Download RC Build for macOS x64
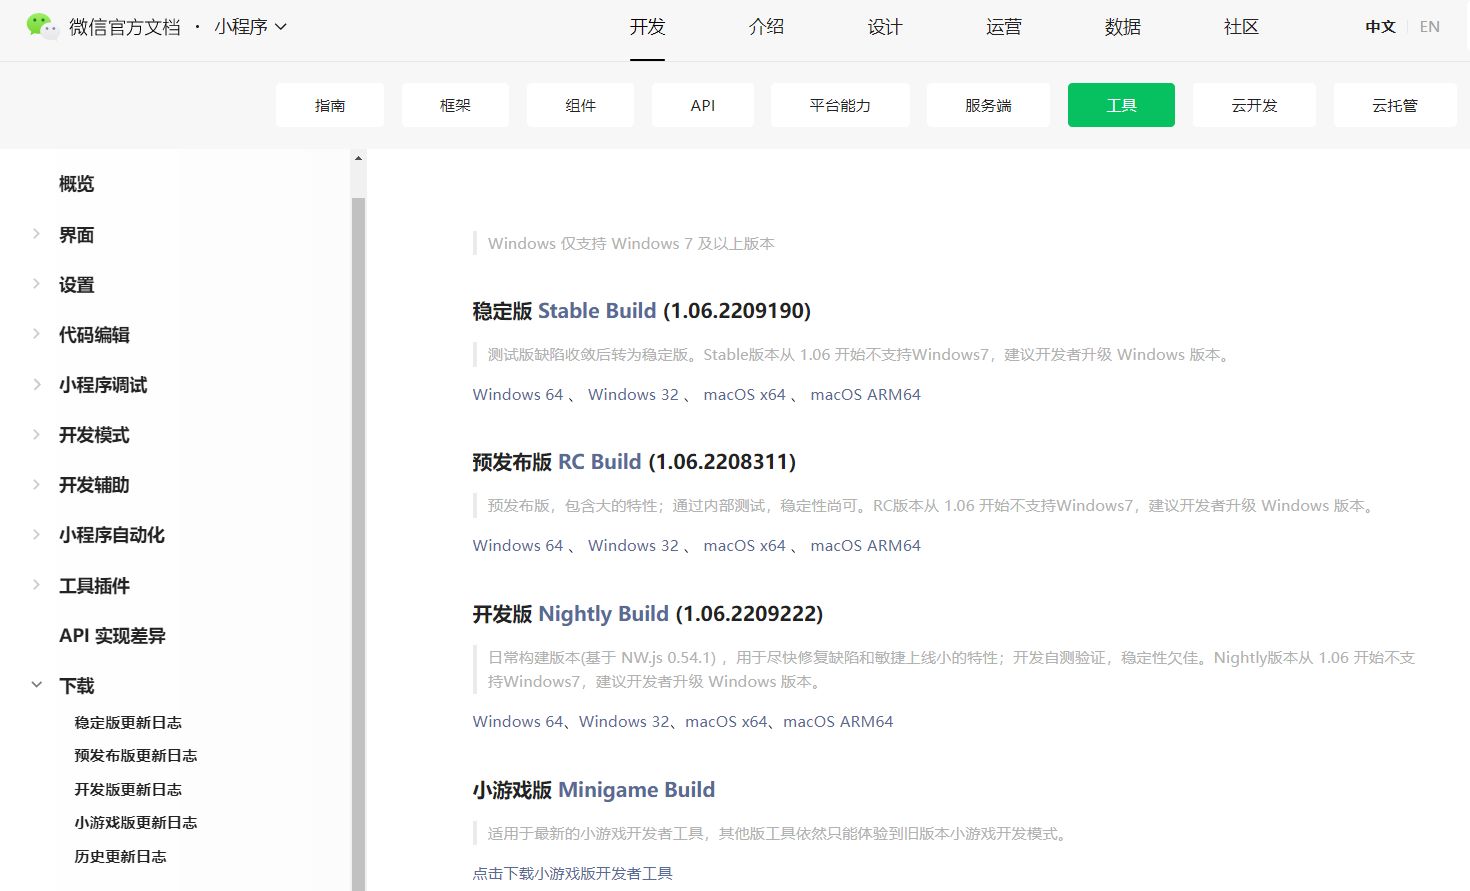 coord(745,545)
